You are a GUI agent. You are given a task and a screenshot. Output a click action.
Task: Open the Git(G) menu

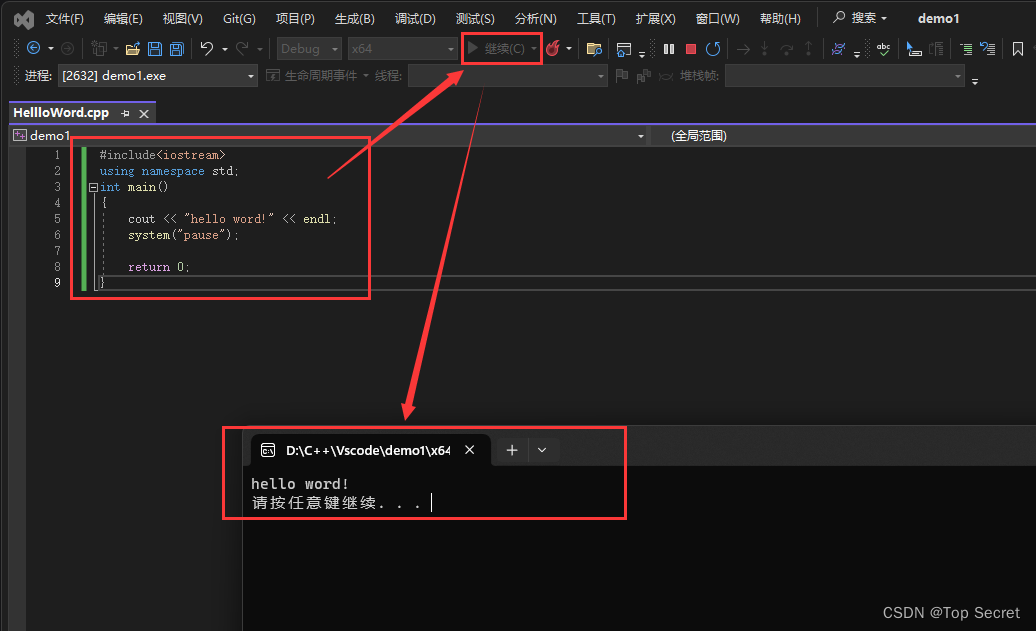coord(239,19)
